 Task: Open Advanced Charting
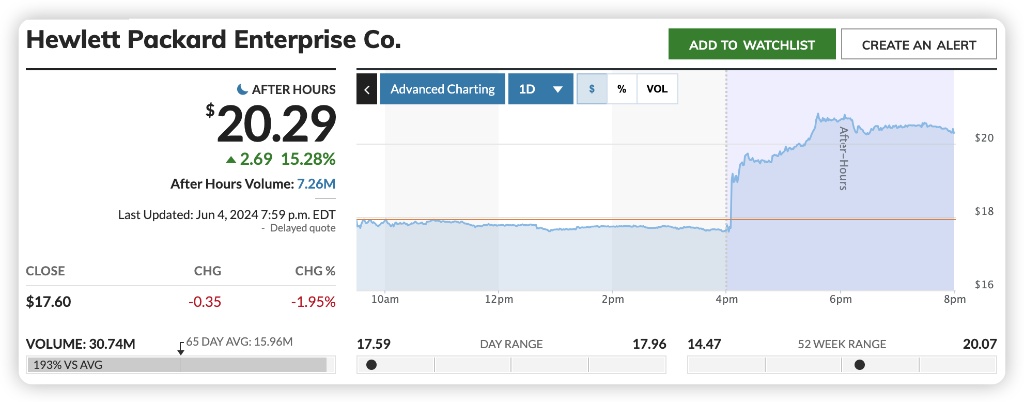[442, 89]
